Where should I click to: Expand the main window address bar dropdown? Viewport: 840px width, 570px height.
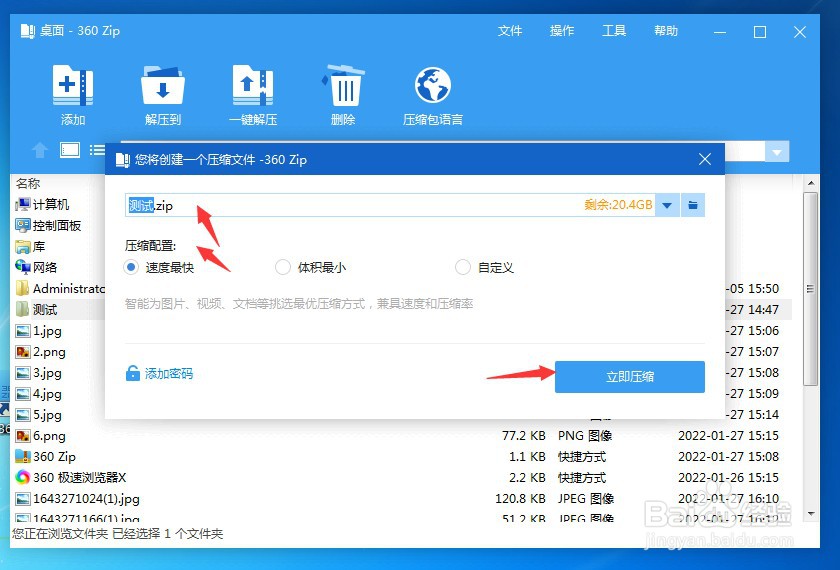777,153
